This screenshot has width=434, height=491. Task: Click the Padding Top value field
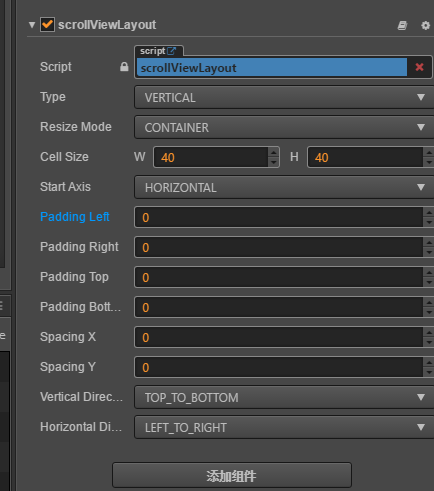click(x=279, y=277)
